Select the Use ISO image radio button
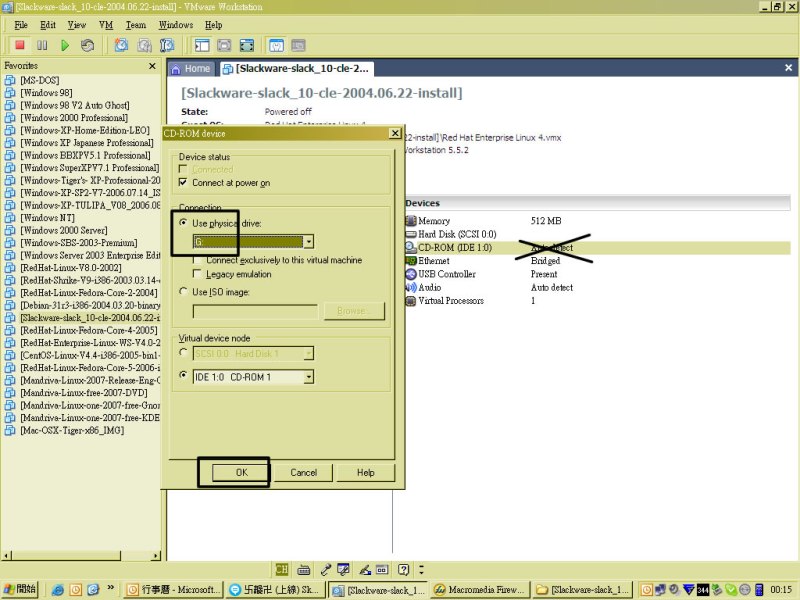Image resolution: width=800 pixels, height=600 pixels. (183, 291)
